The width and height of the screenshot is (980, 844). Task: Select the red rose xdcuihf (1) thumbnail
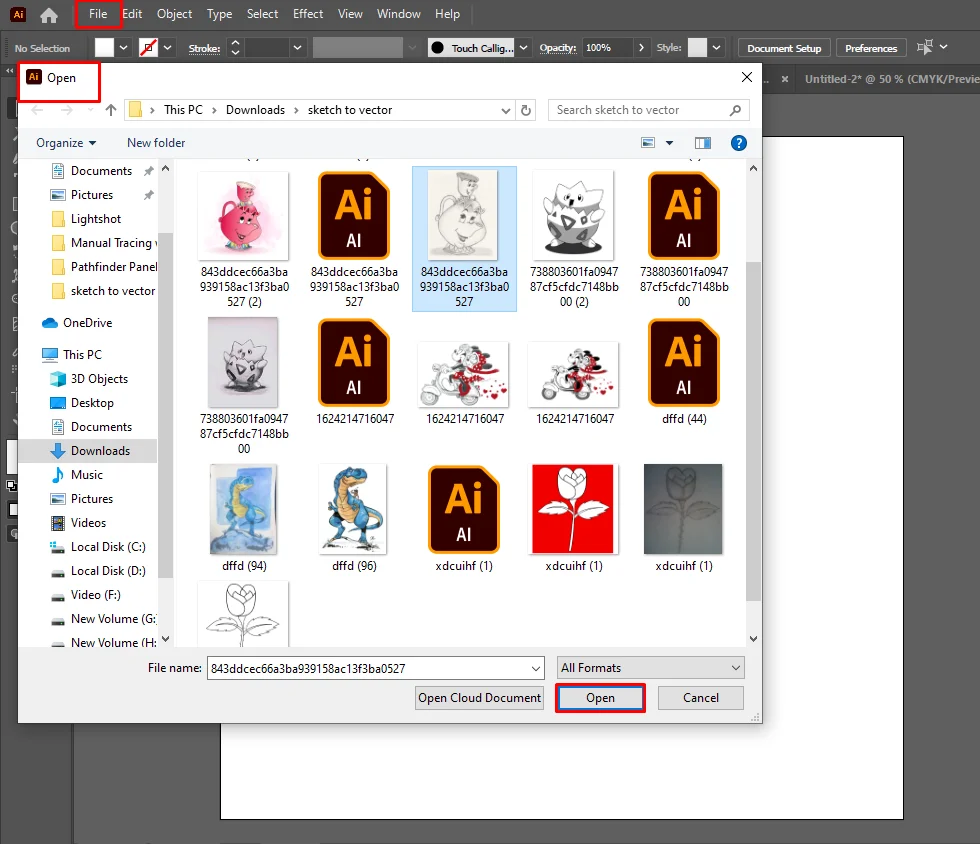click(x=574, y=510)
